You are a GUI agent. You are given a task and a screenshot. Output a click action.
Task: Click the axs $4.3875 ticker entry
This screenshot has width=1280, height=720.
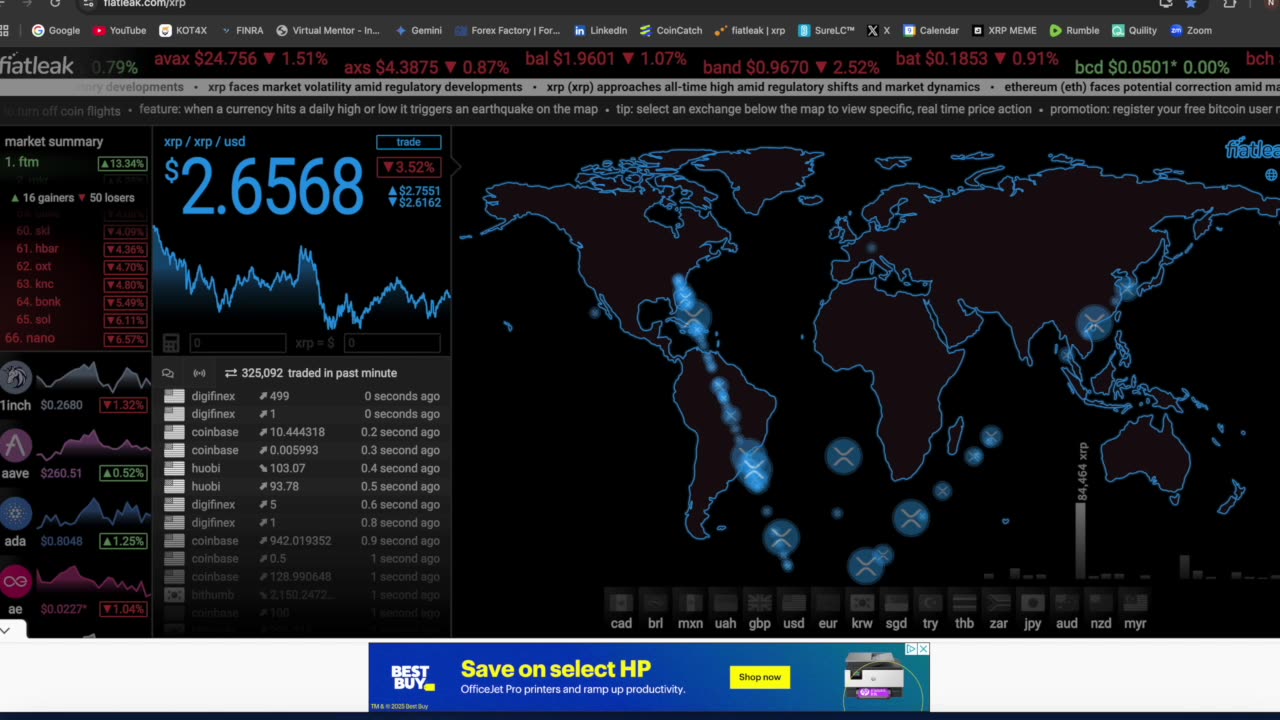(427, 67)
